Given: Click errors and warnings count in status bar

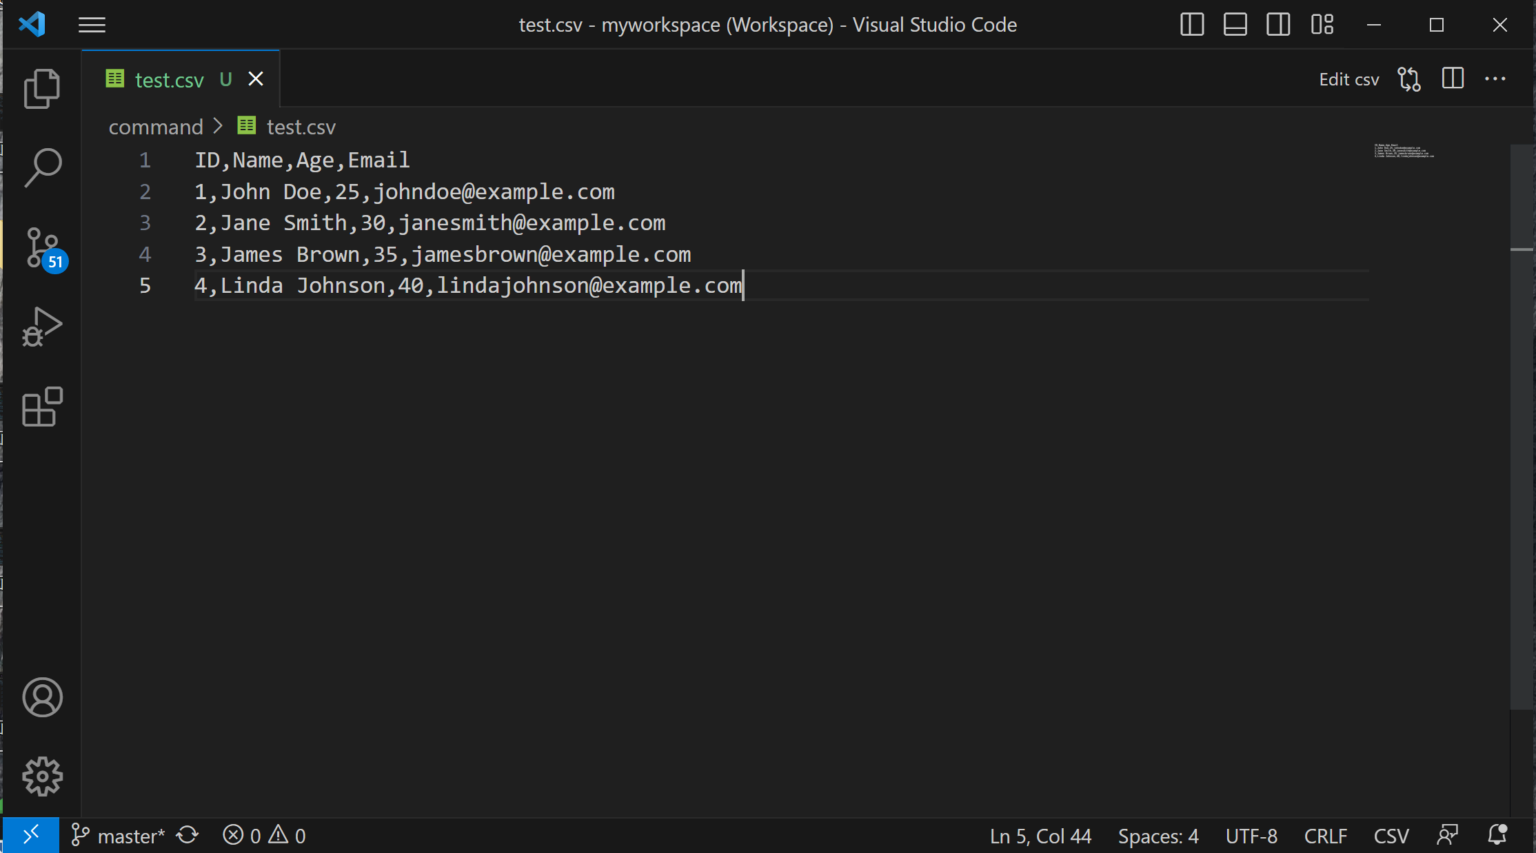Looking at the screenshot, I should click(x=264, y=835).
